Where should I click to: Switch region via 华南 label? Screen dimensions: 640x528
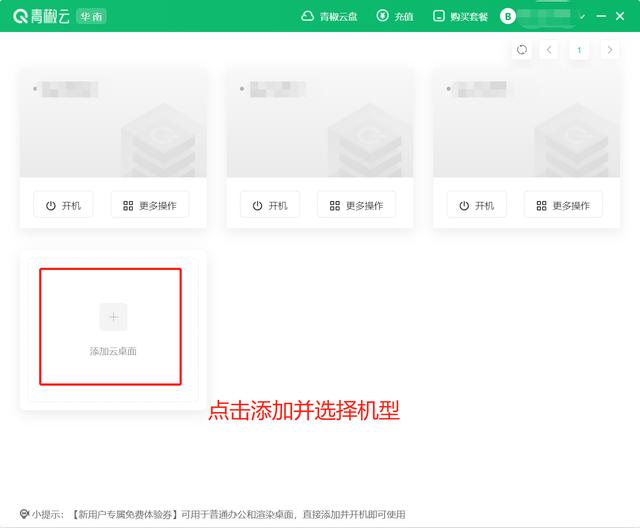(91, 16)
